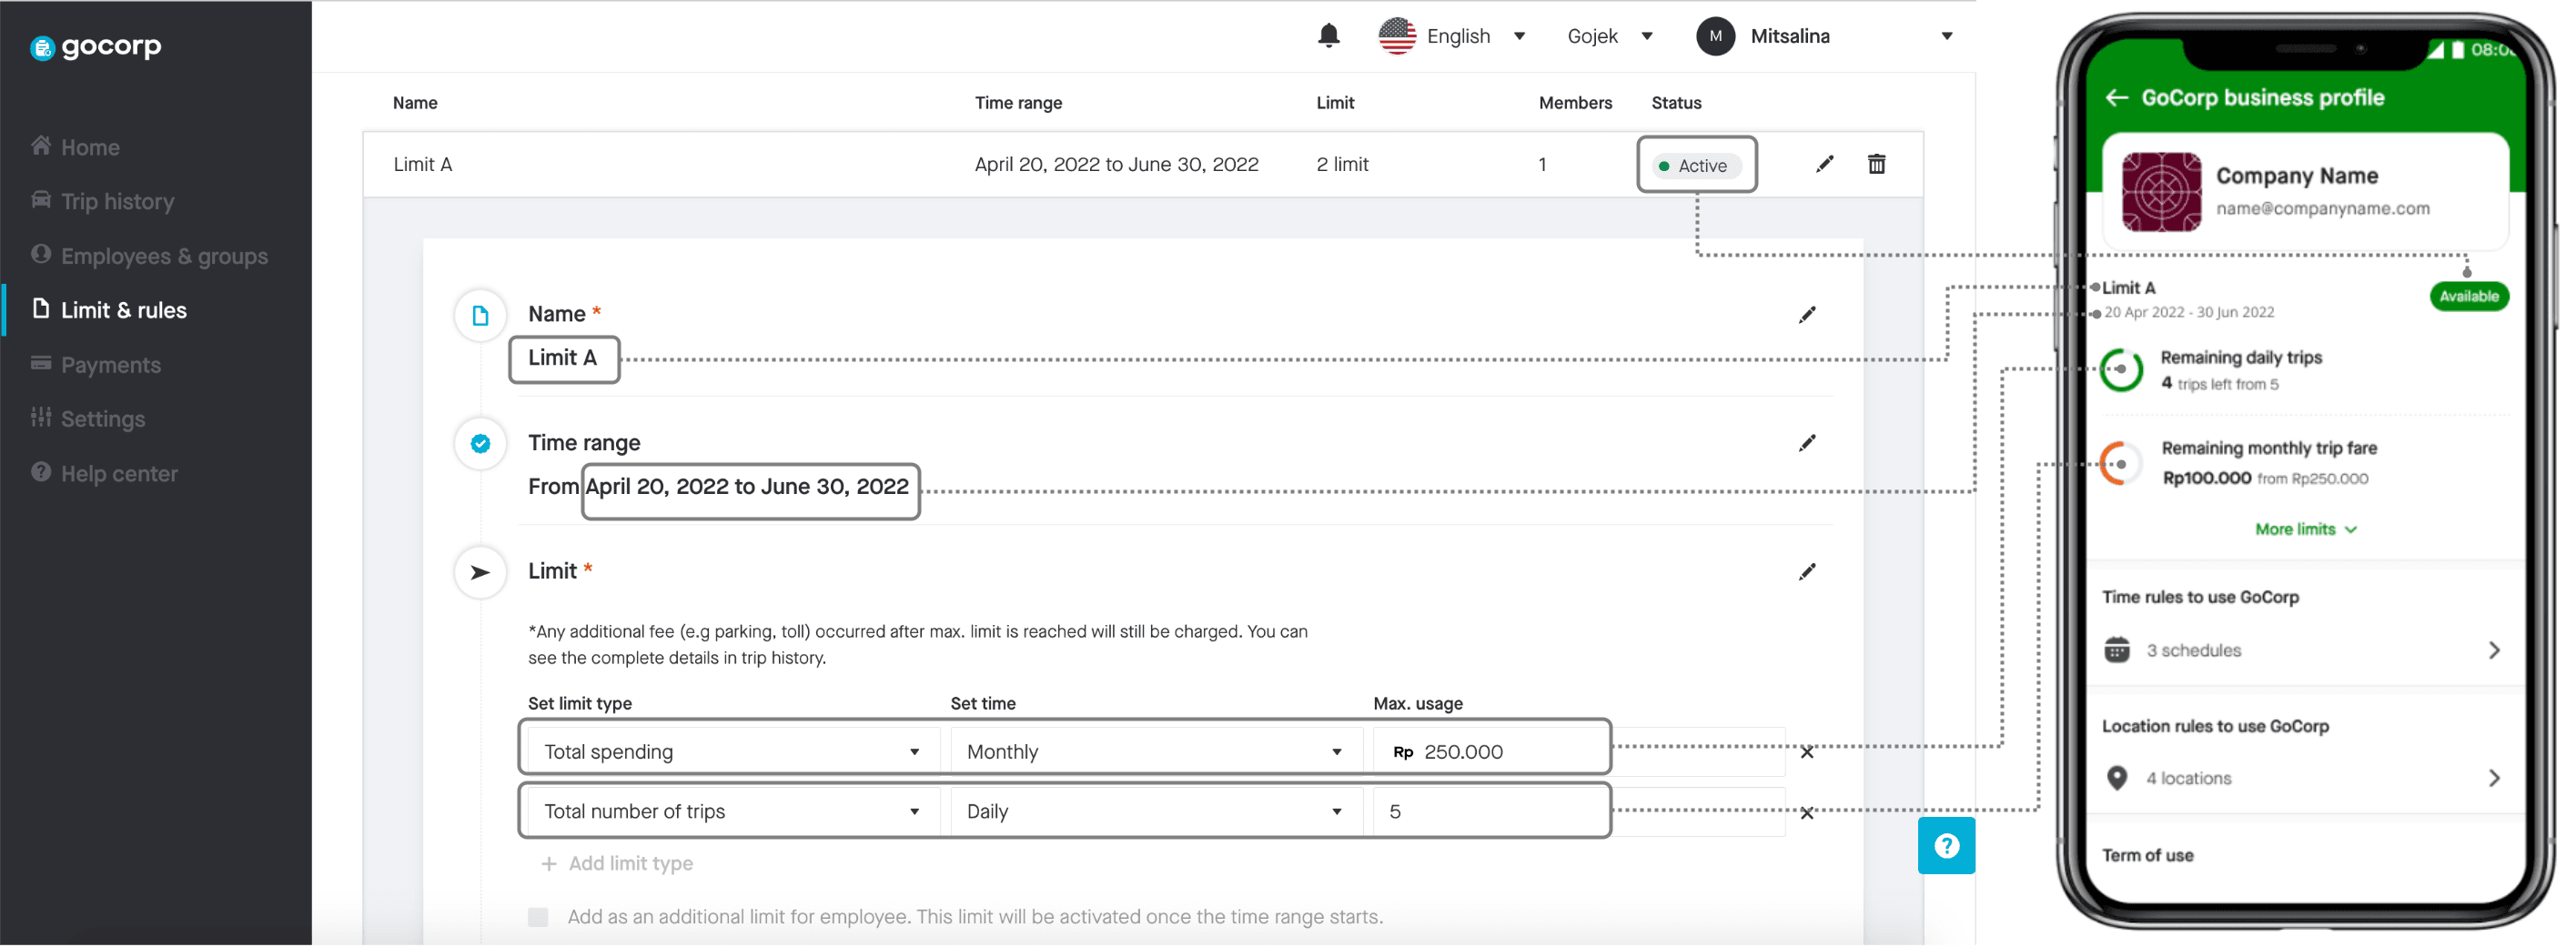Tap the company logo thumbnail on phone
Screen dimensions: 2576x947
tap(2160, 192)
